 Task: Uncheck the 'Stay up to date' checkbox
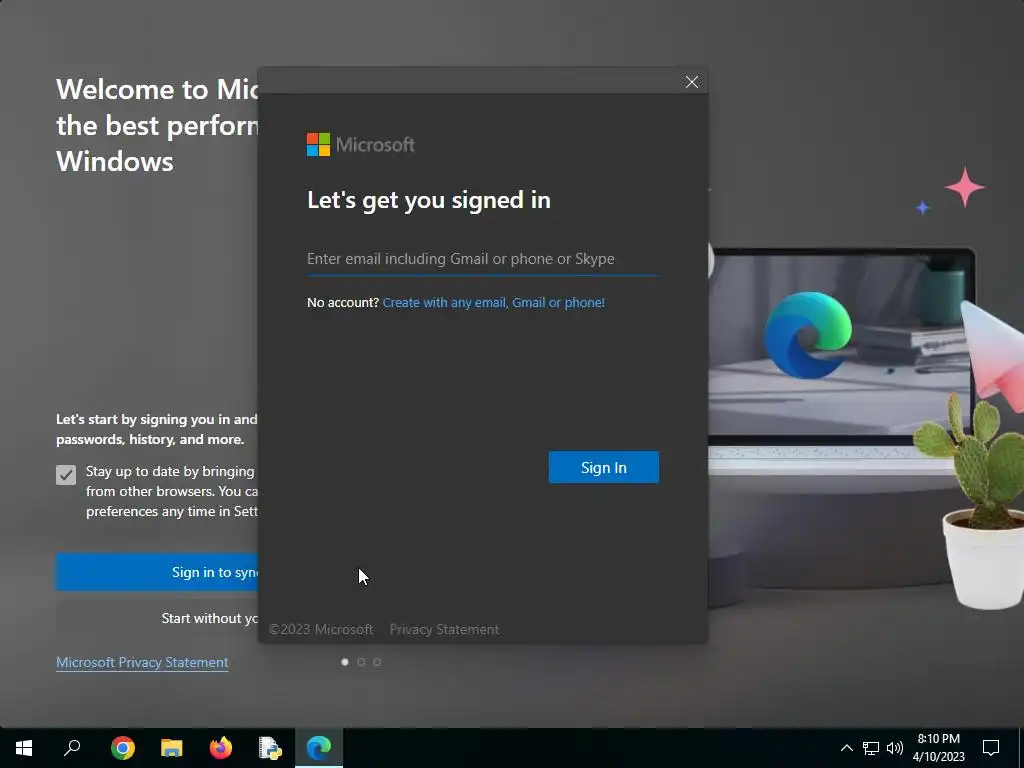(x=66, y=475)
